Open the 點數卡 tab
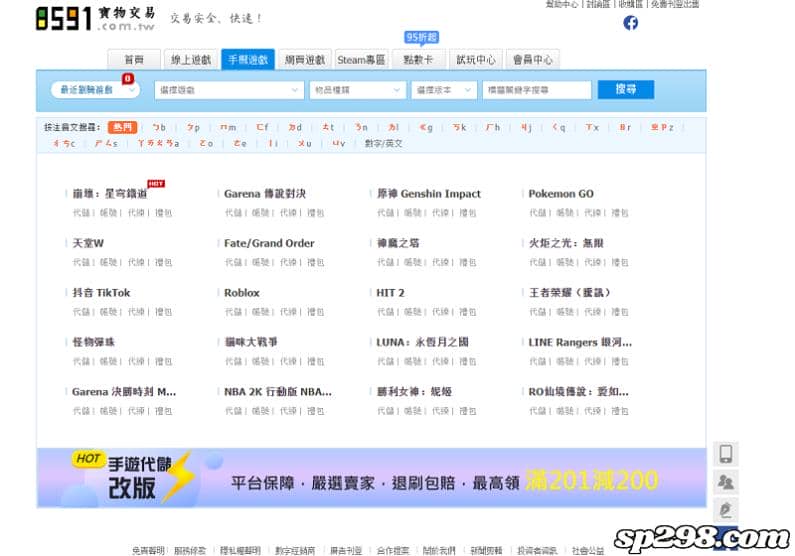The height and width of the screenshot is (556, 795). 418,59
